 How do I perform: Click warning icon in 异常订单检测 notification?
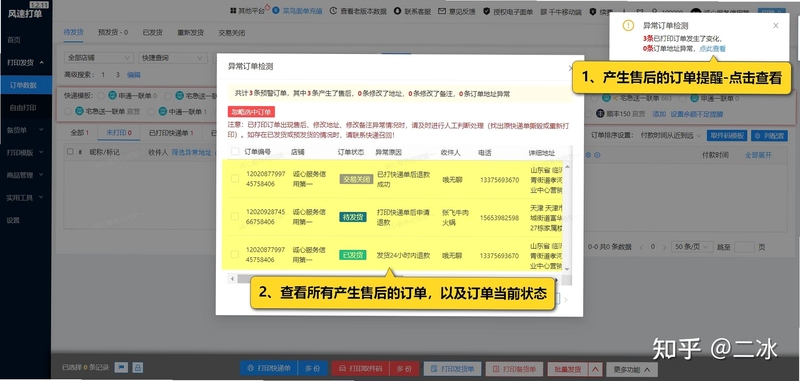click(628, 26)
